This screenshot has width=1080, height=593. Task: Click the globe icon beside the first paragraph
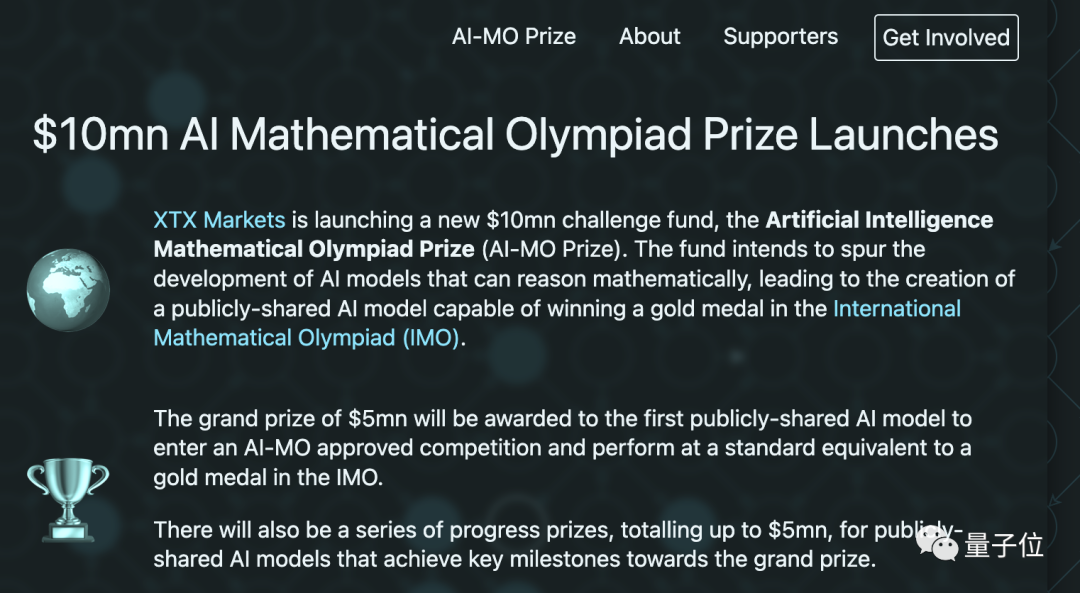(68, 290)
